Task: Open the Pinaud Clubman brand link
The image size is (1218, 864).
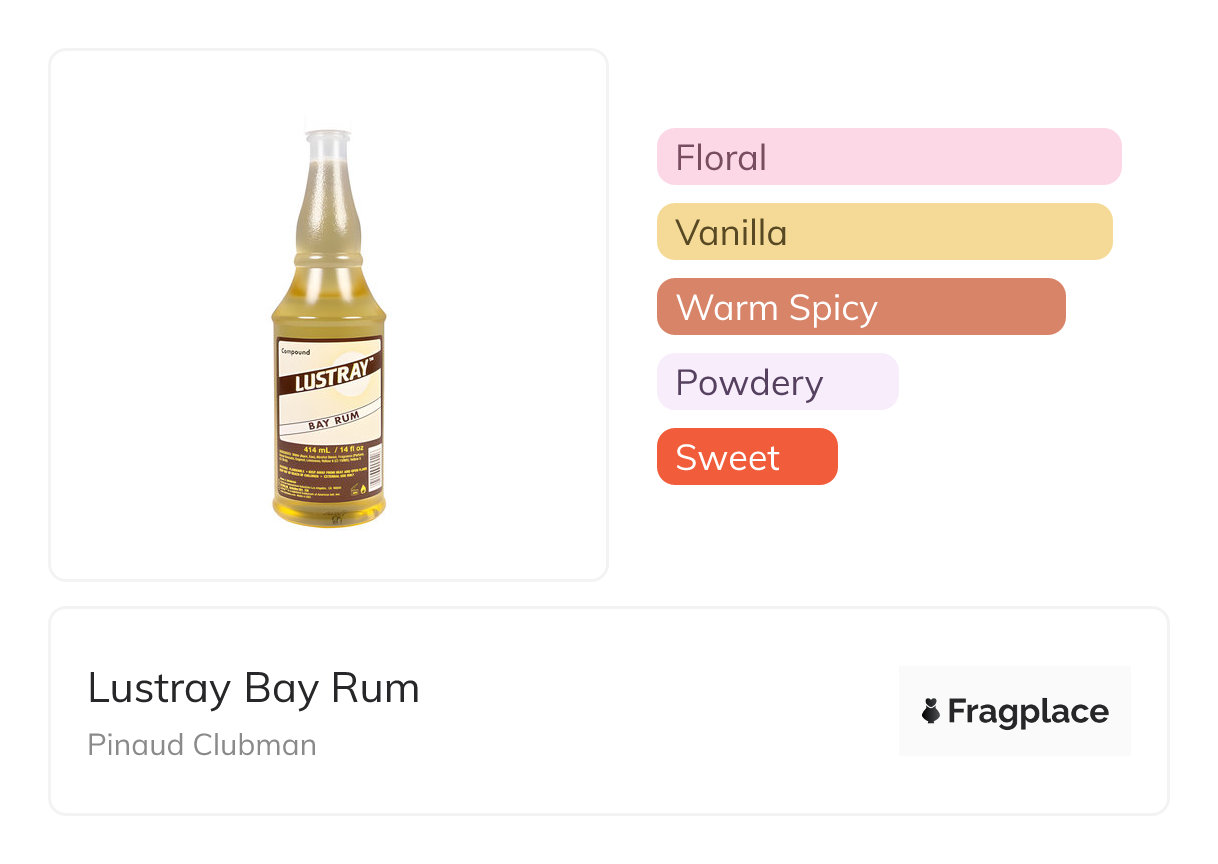Action: coord(202,745)
